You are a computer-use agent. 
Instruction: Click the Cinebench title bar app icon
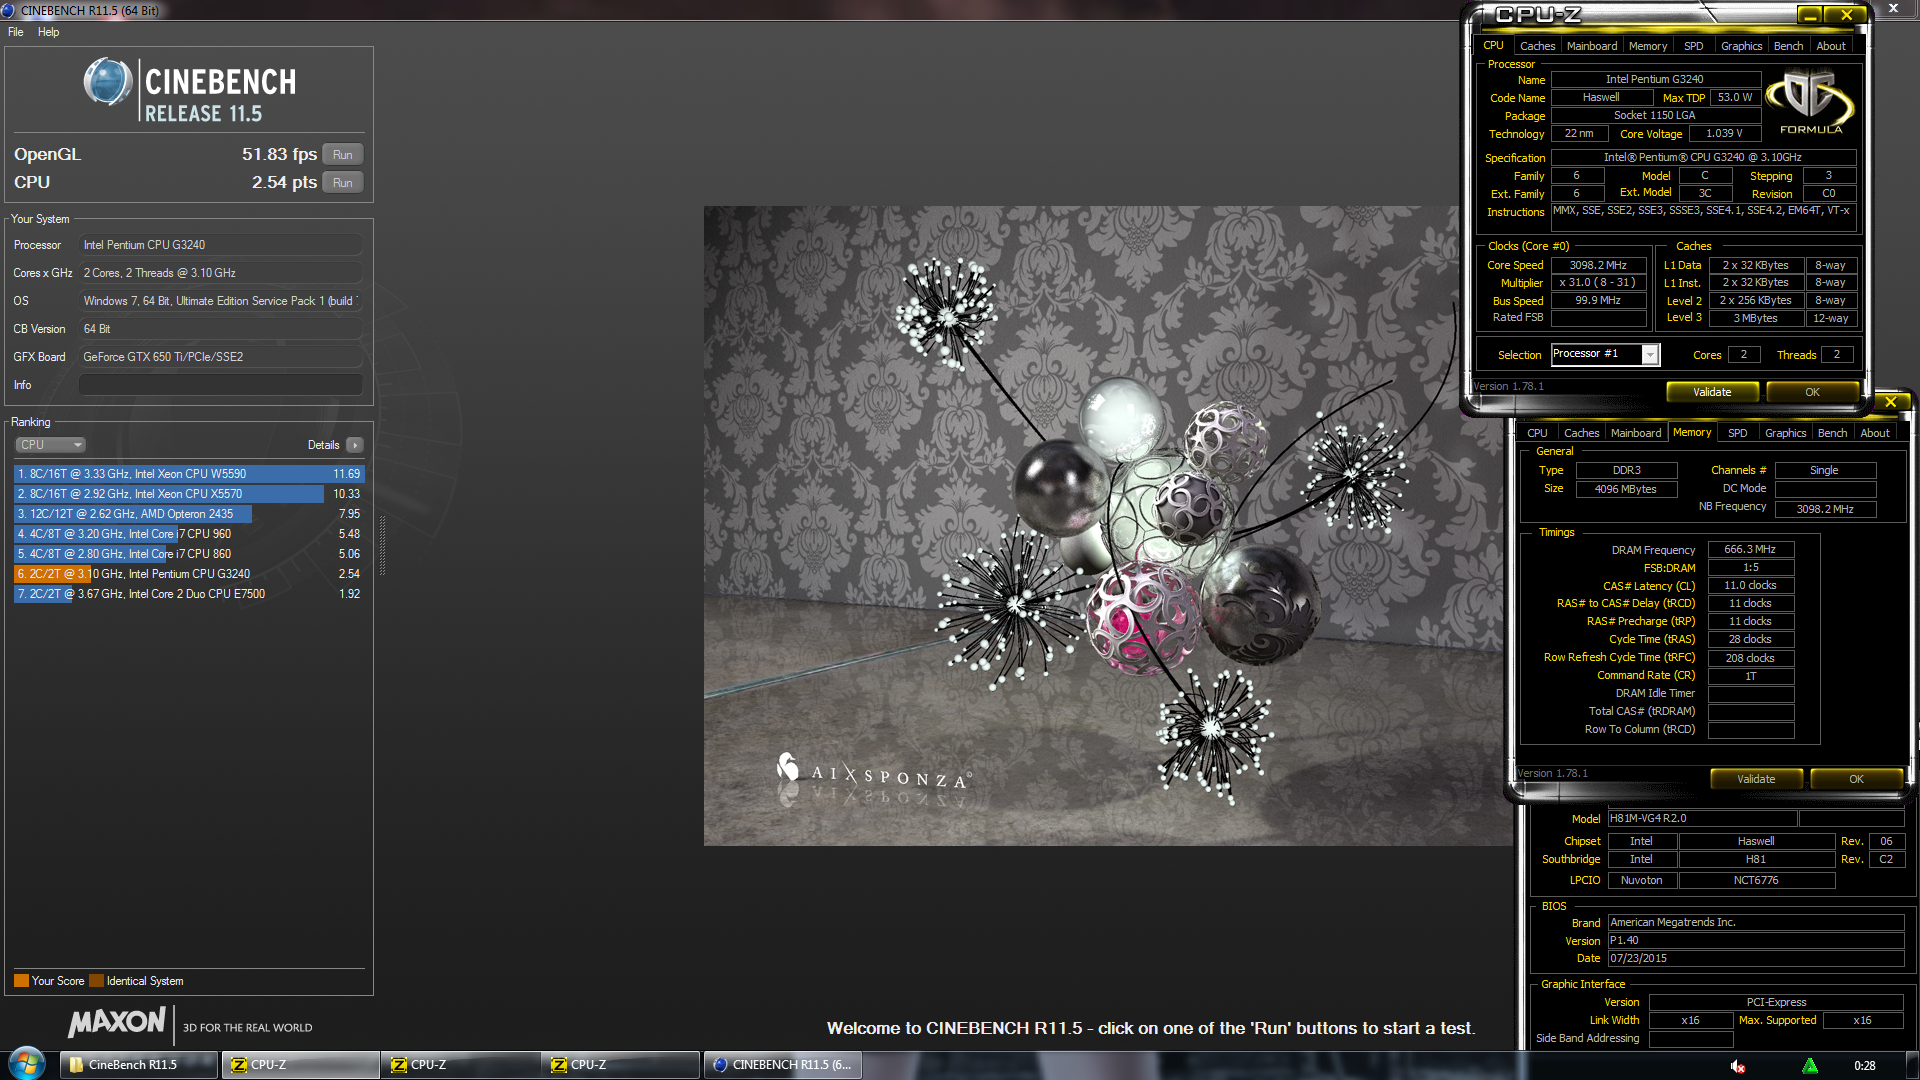pyautogui.click(x=9, y=10)
